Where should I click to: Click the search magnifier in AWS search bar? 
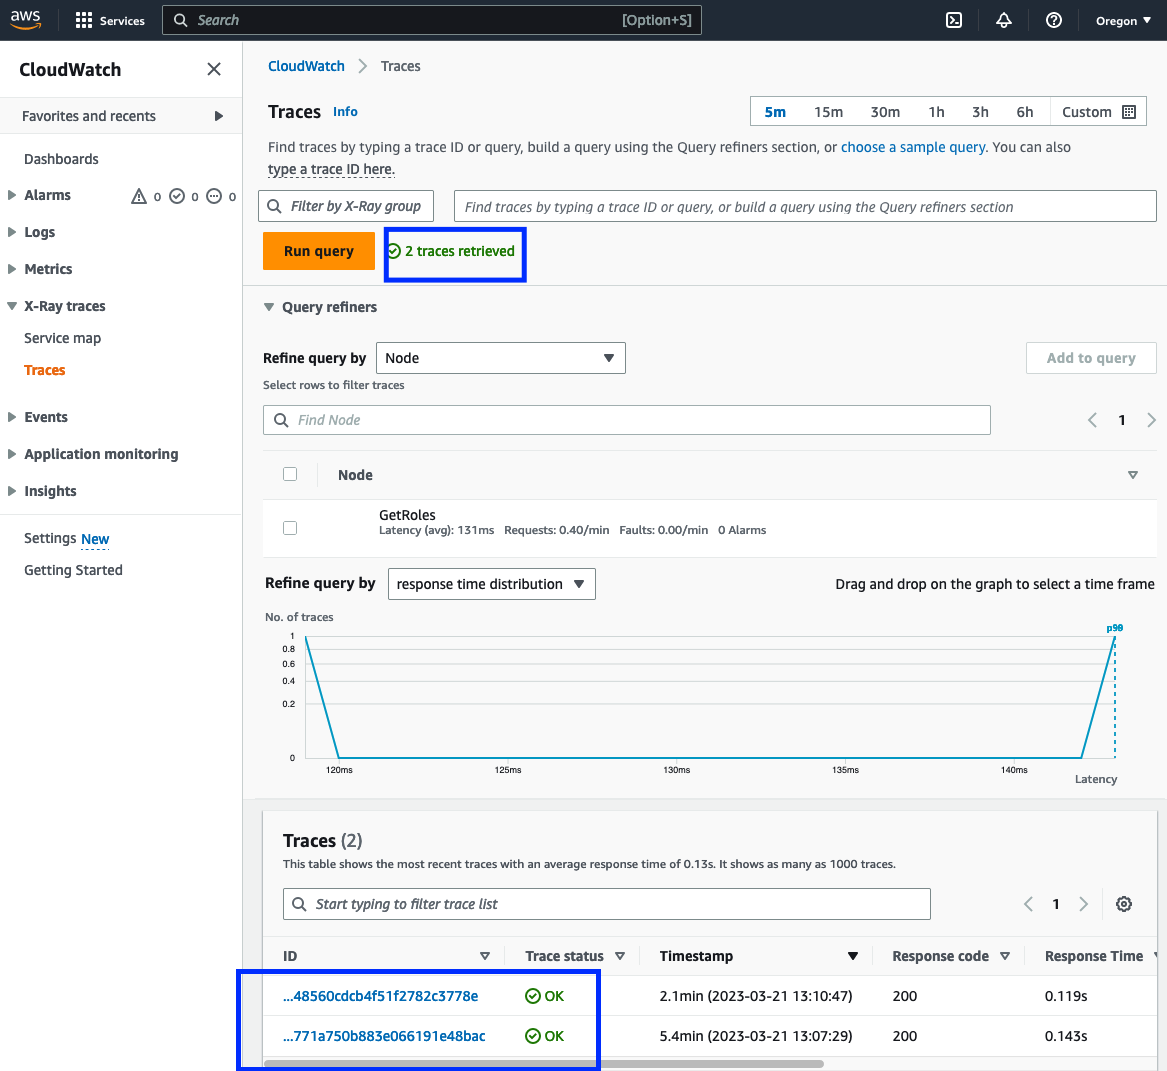point(181,20)
